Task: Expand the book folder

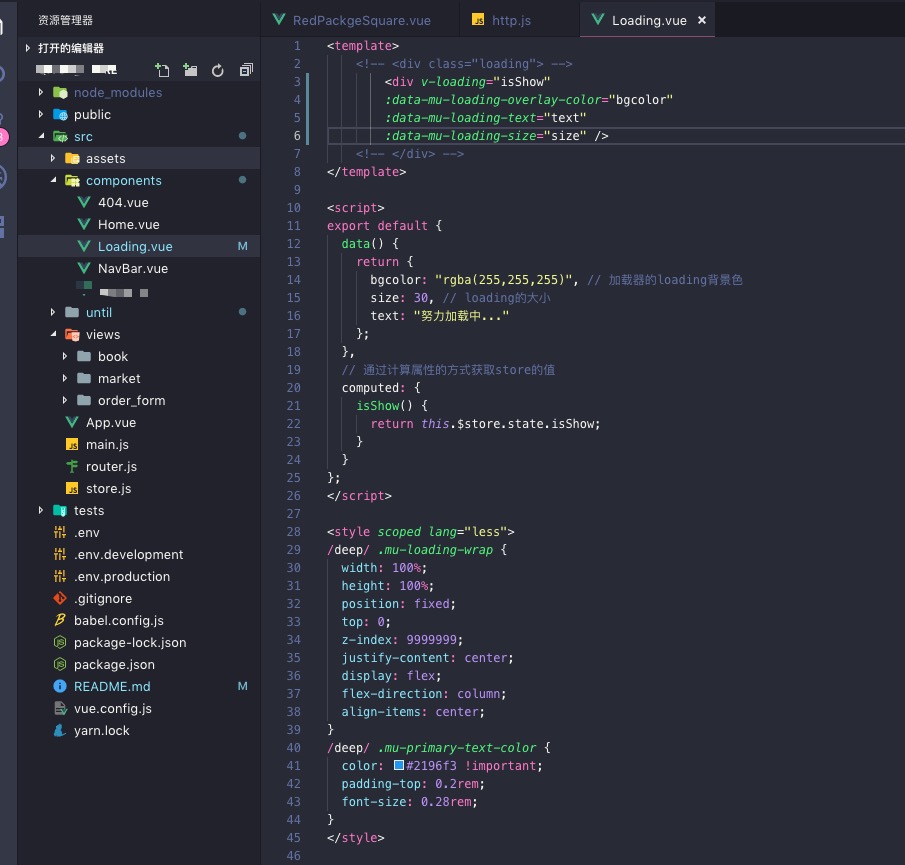Action: pyautogui.click(x=65, y=356)
